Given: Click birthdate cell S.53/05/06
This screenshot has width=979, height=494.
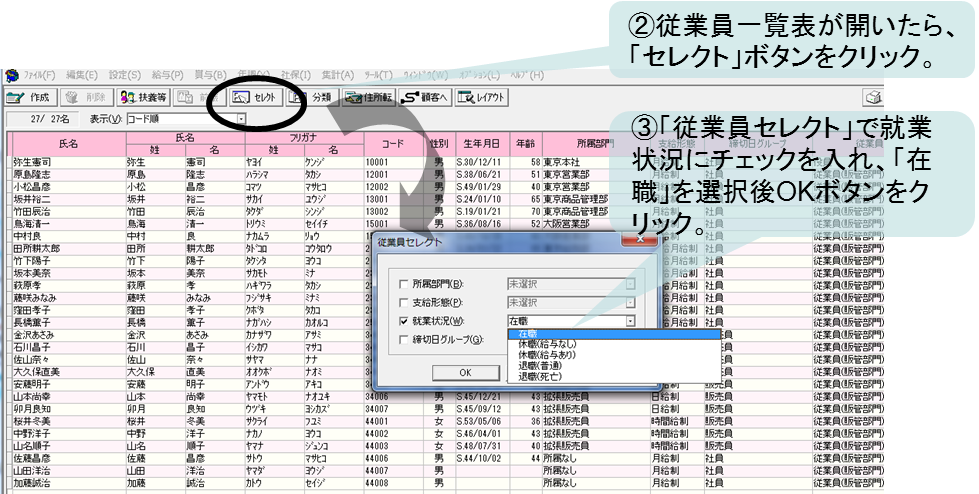Looking at the screenshot, I should tap(482, 422).
